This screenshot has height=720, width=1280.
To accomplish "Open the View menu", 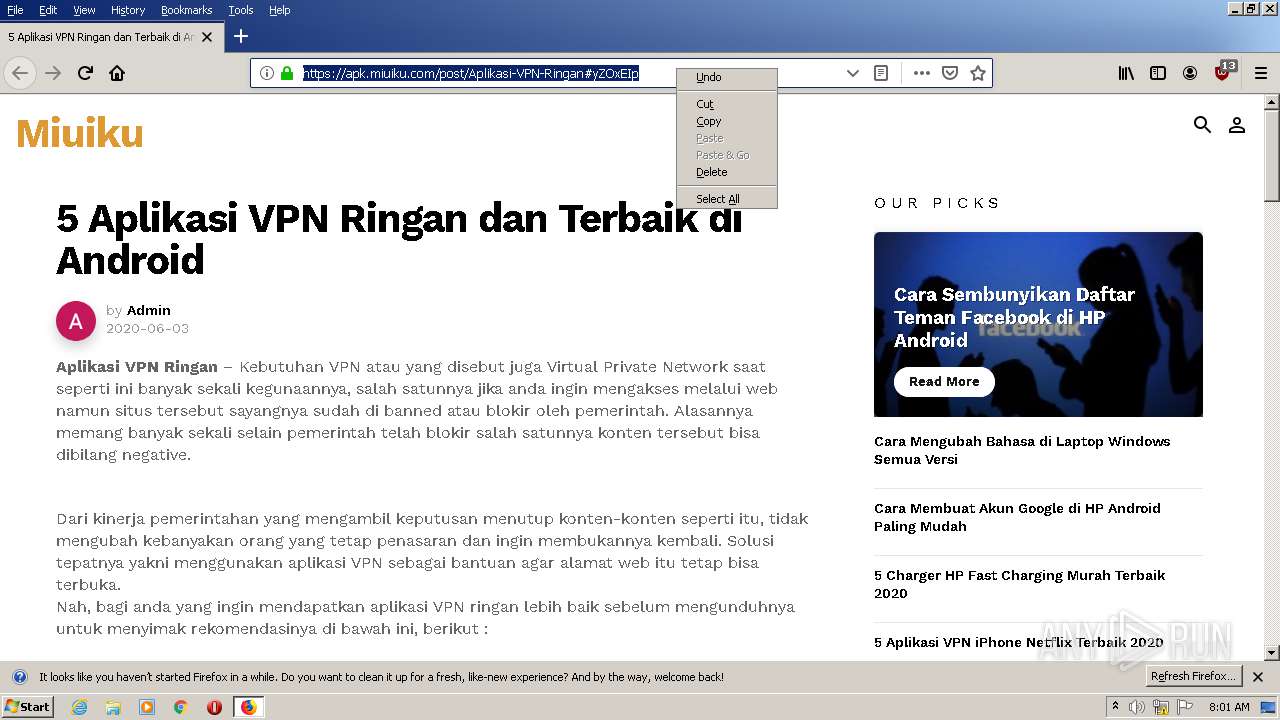I will click(x=84, y=10).
